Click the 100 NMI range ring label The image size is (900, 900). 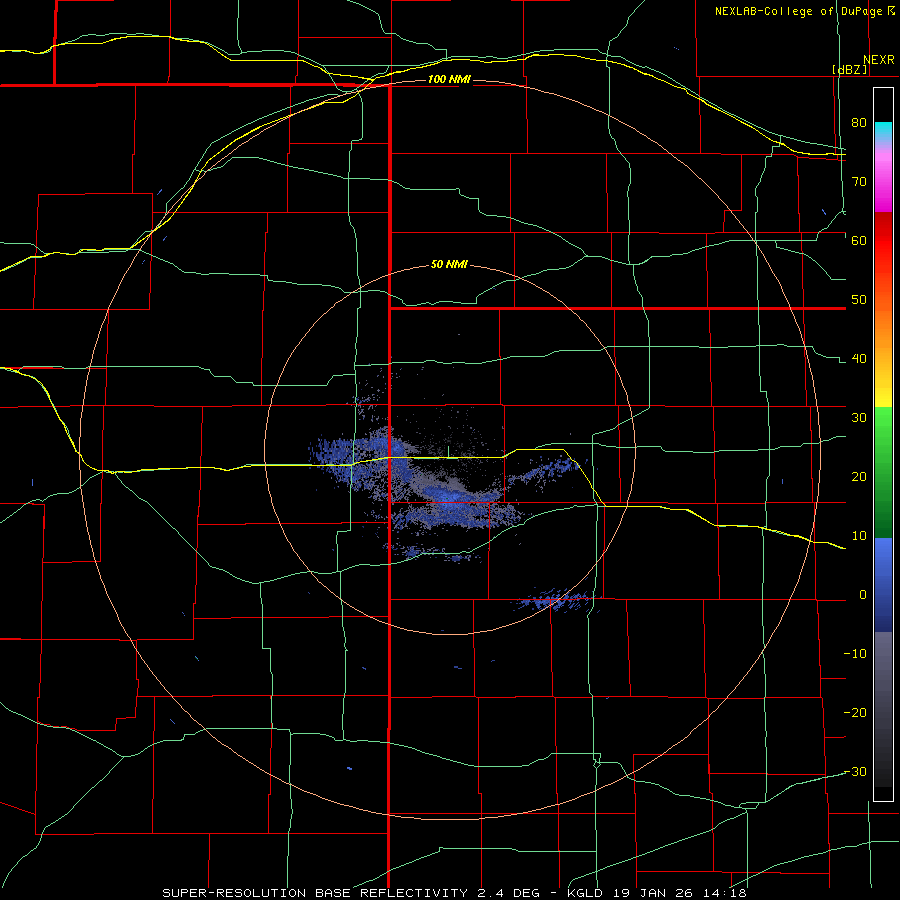click(x=449, y=79)
